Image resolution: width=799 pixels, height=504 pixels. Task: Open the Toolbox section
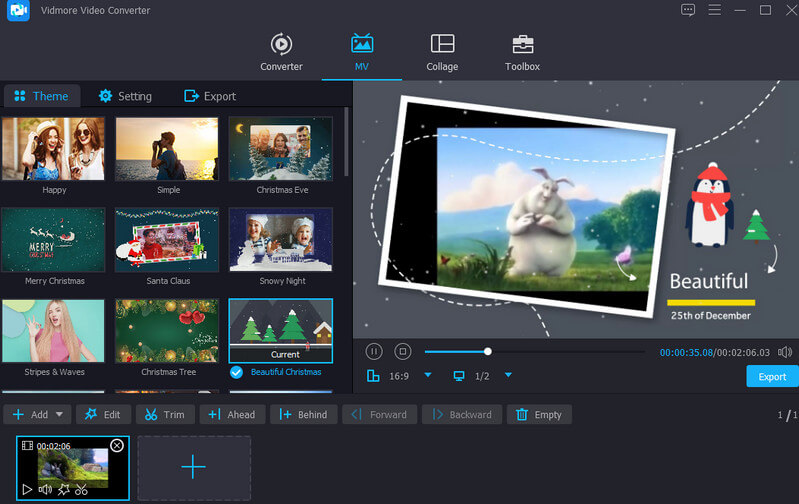[522, 53]
